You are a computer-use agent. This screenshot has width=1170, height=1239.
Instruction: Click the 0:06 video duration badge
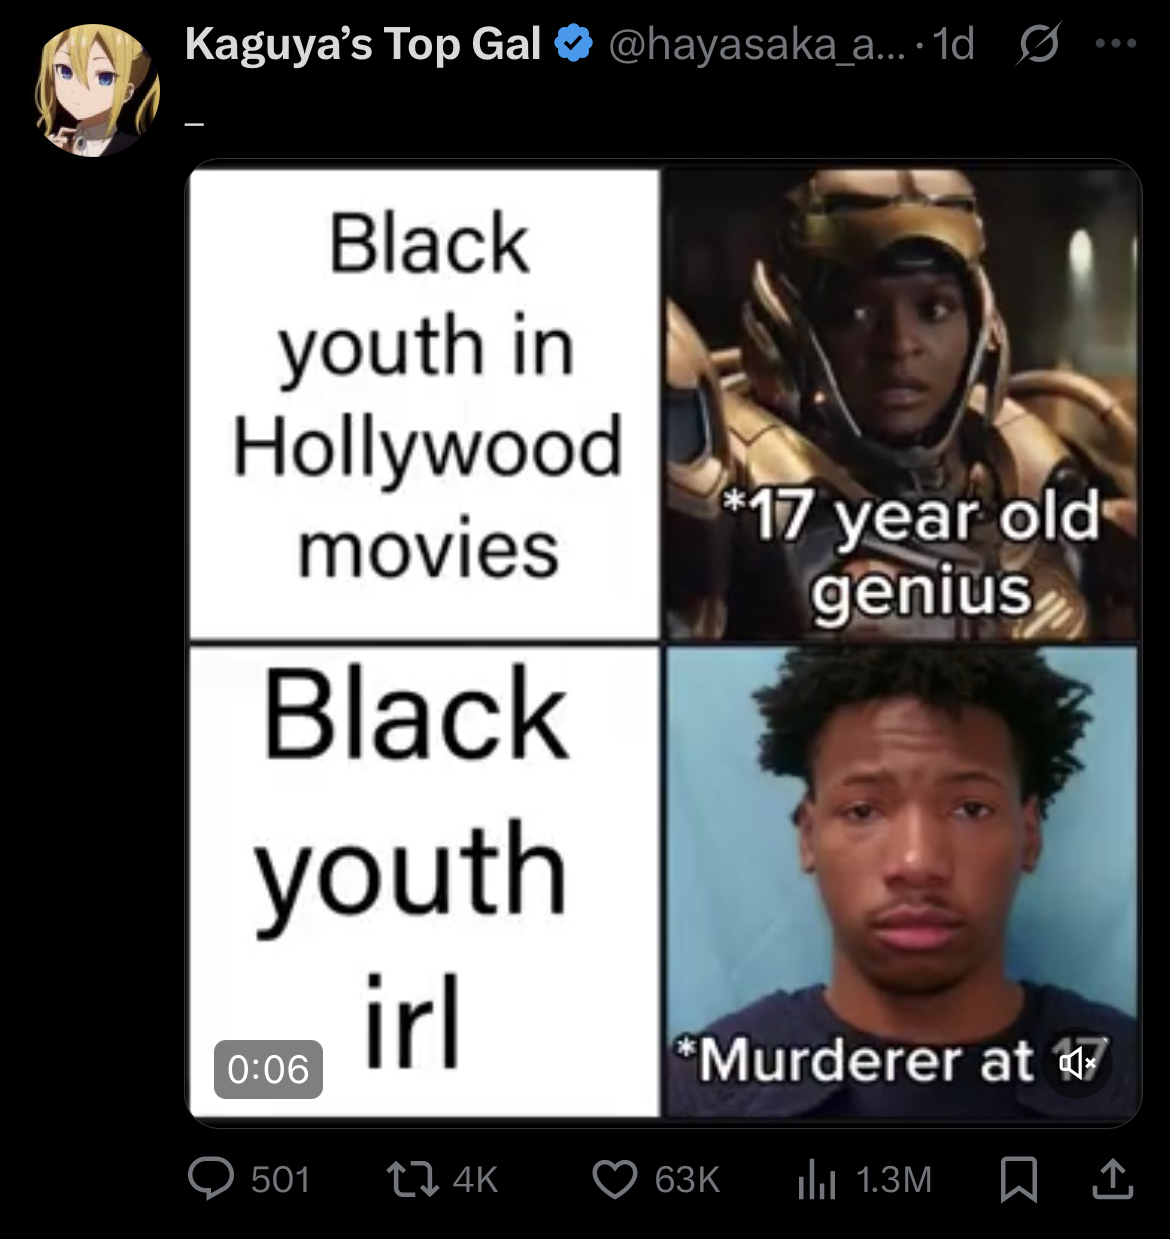[268, 1069]
